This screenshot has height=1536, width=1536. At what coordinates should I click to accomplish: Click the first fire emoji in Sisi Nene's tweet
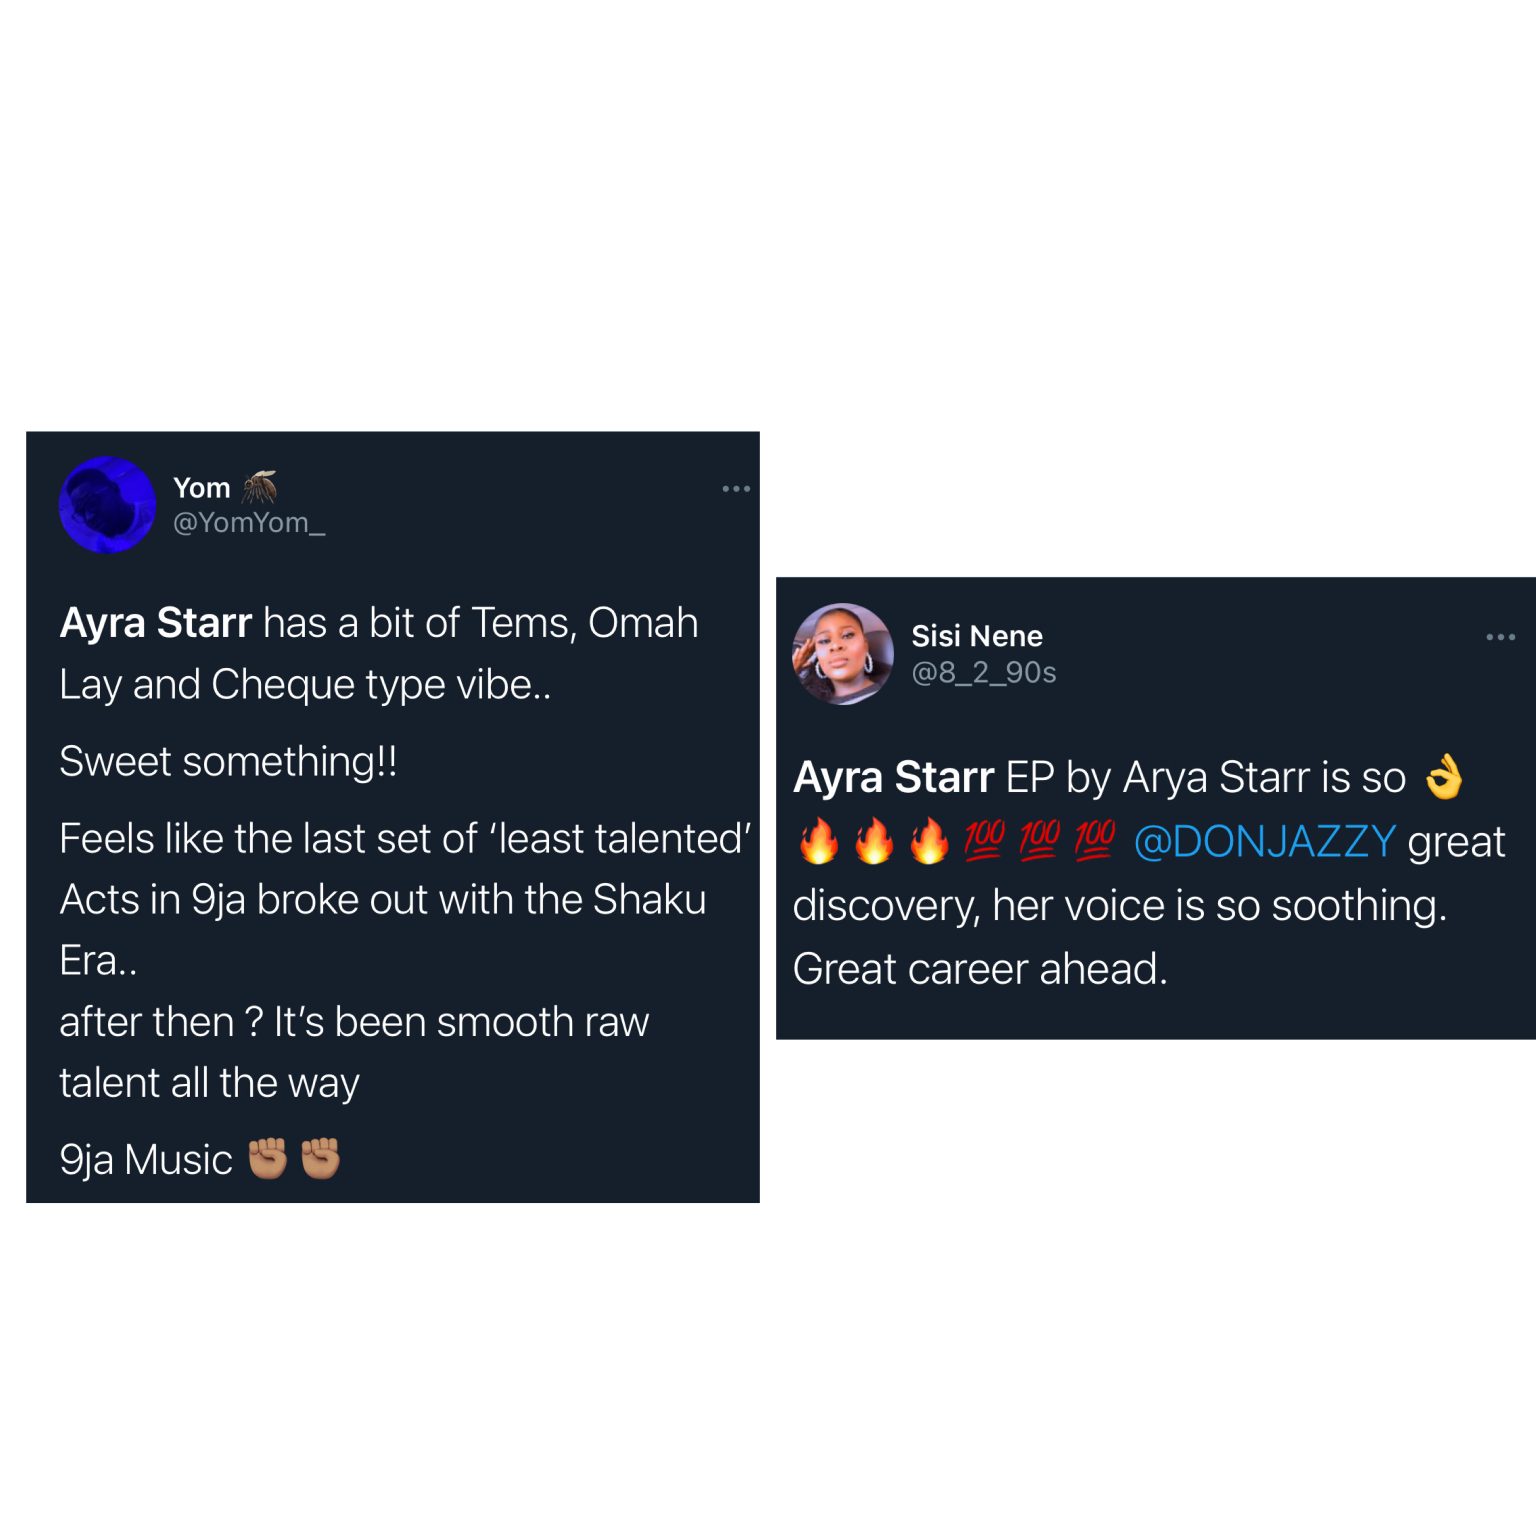pos(817,841)
